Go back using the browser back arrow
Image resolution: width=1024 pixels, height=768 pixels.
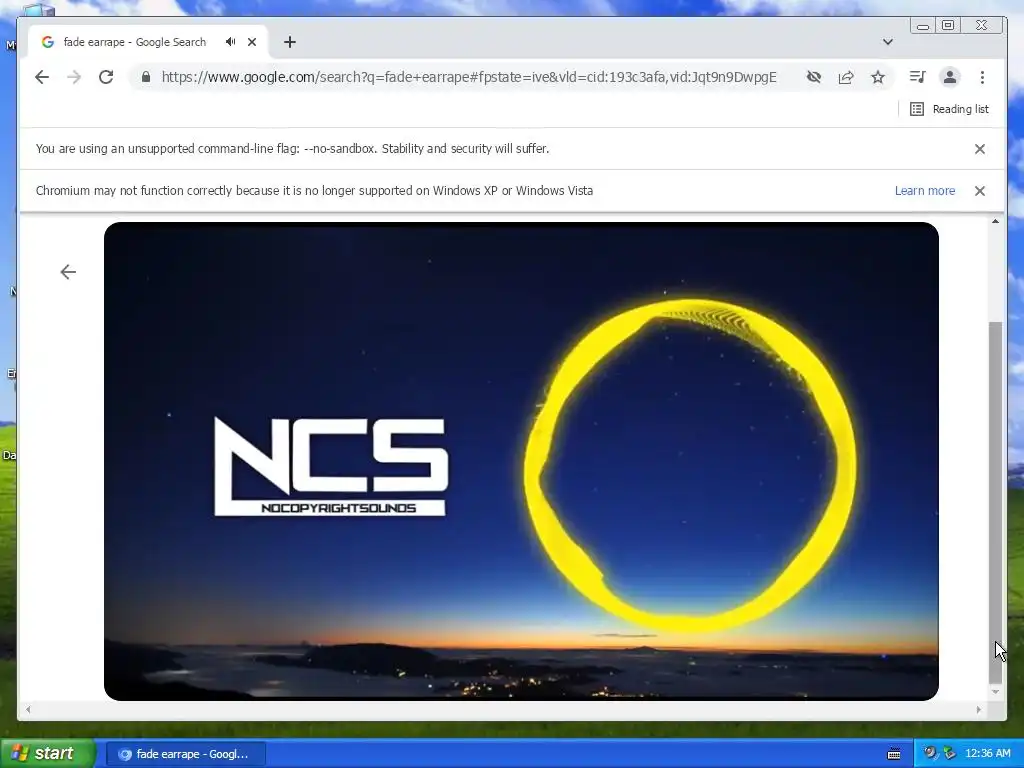coord(42,77)
